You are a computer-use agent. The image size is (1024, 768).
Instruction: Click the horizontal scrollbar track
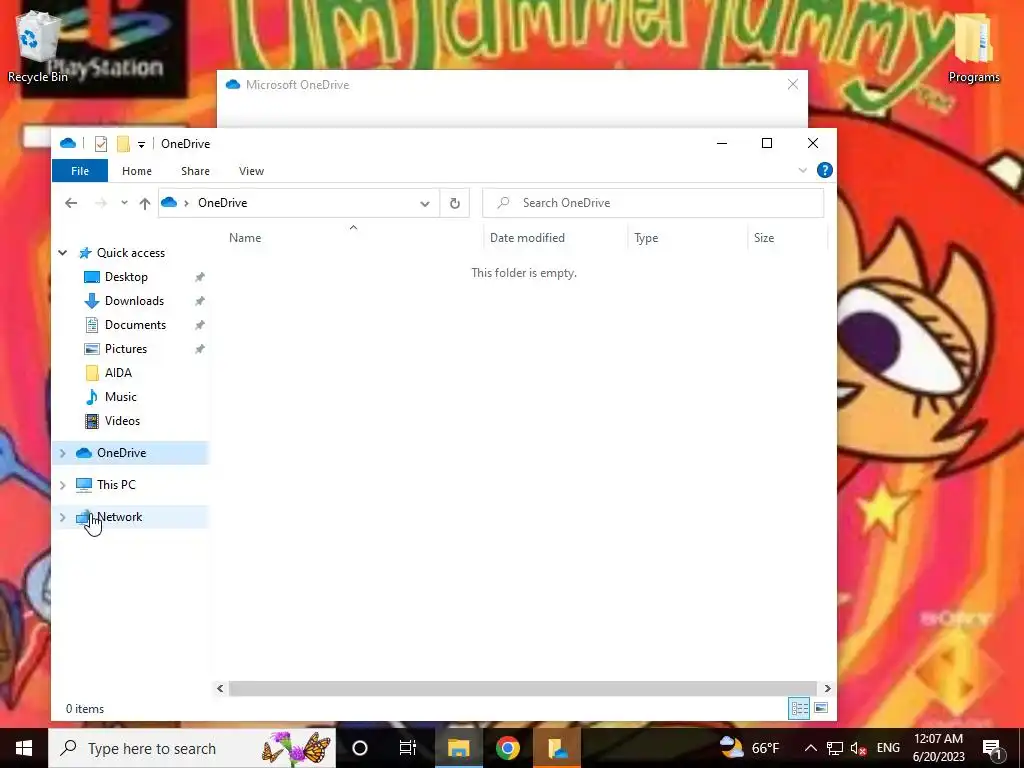[x=523, y=688]
